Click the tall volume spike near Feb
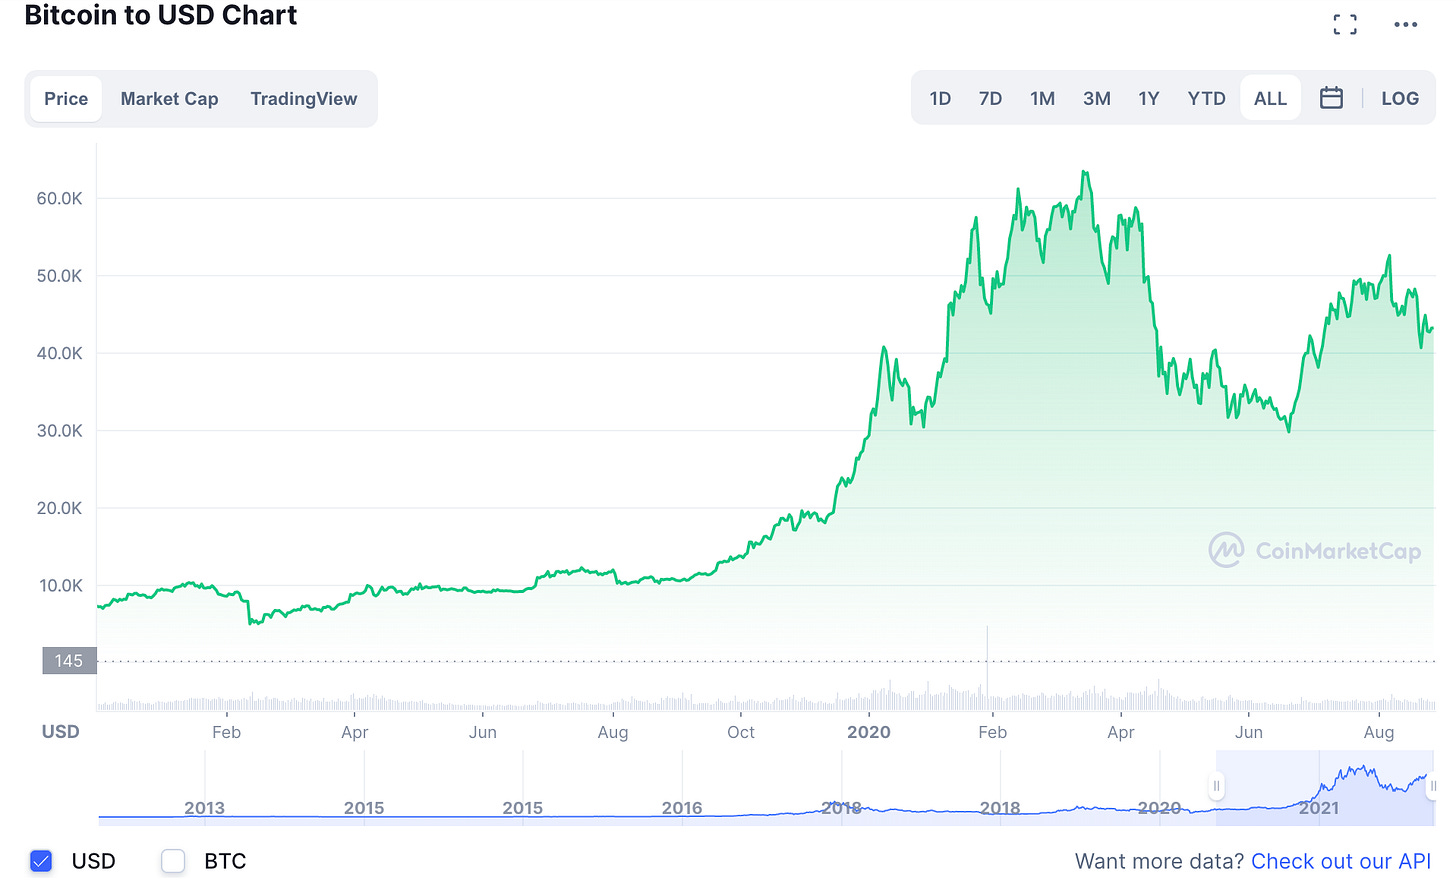 pos(987,667)
